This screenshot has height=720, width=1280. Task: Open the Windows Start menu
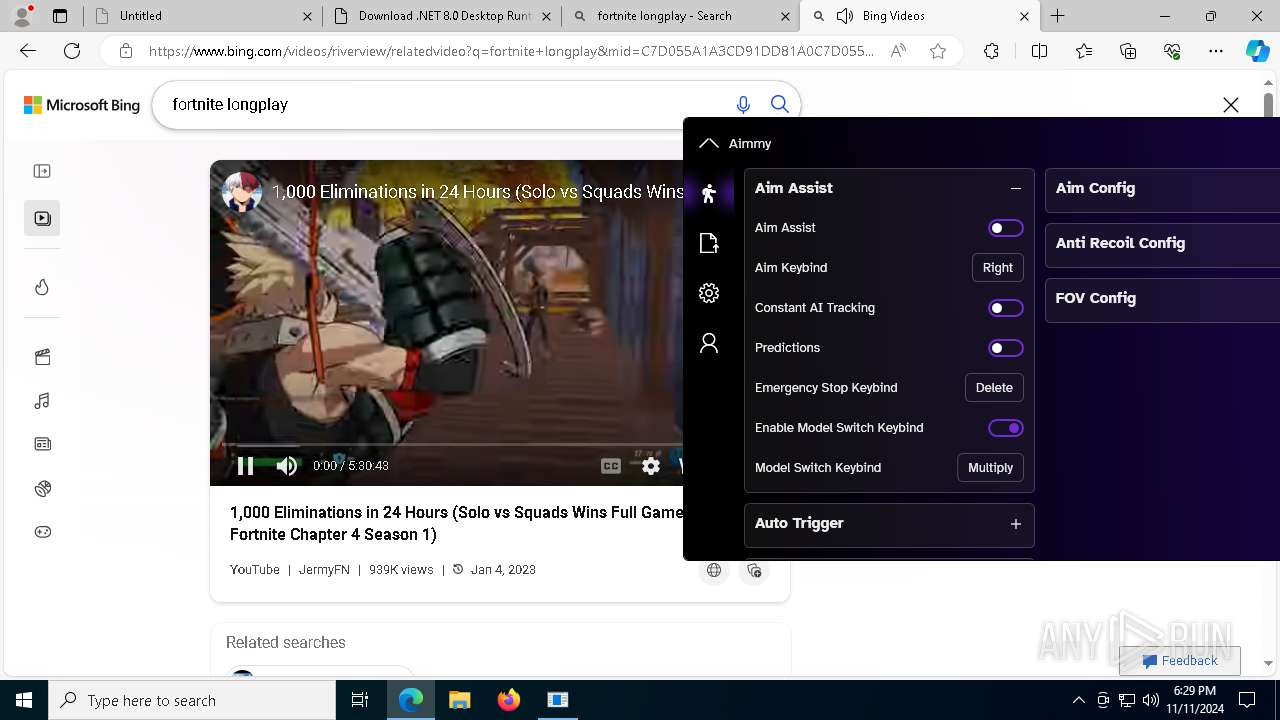pyautogui.click(x=24, y=700)
